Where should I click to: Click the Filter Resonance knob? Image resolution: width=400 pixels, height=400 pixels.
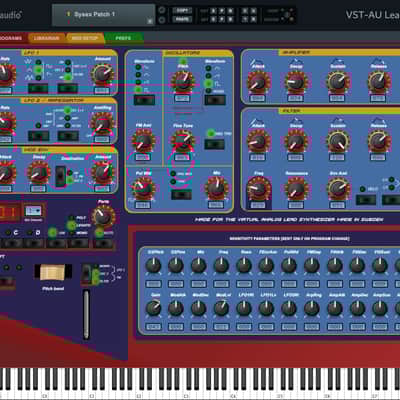[296, 189]
